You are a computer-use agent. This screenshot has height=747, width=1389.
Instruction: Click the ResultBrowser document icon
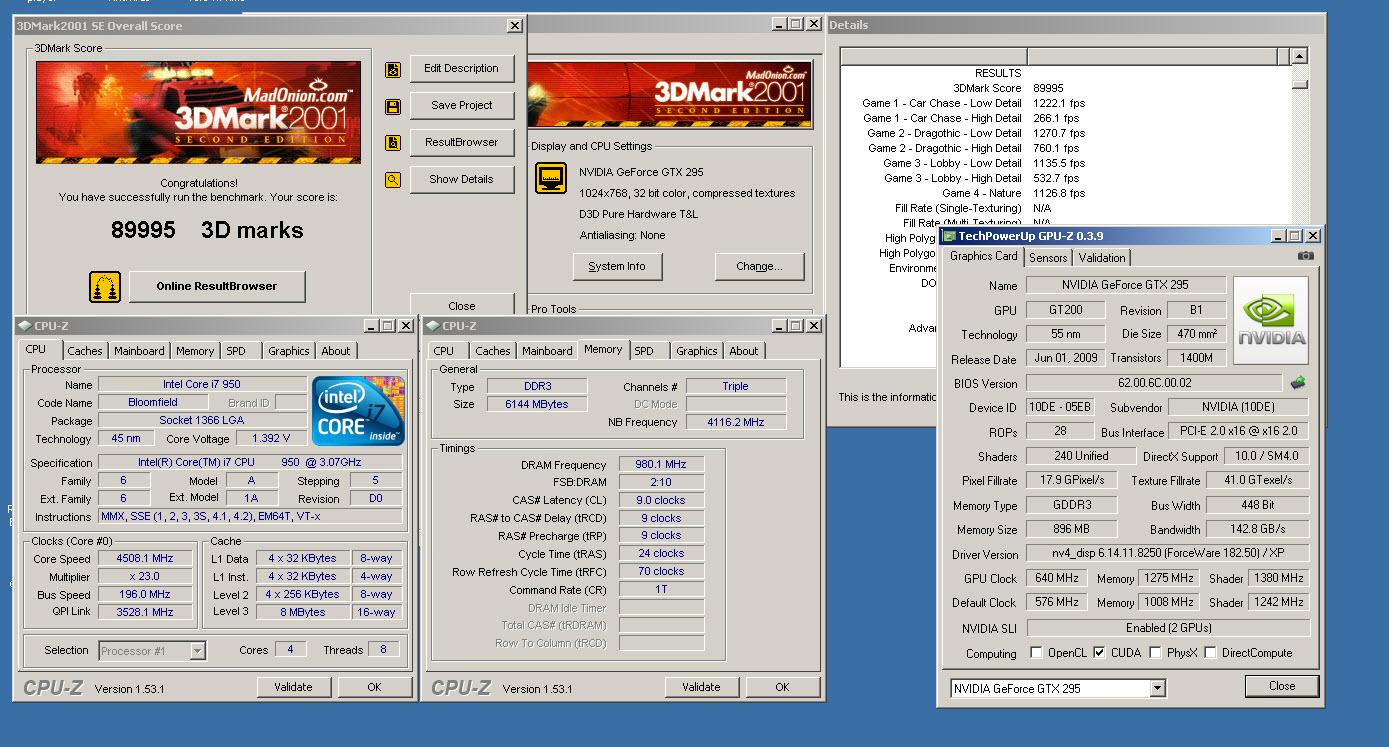(393, 143)
